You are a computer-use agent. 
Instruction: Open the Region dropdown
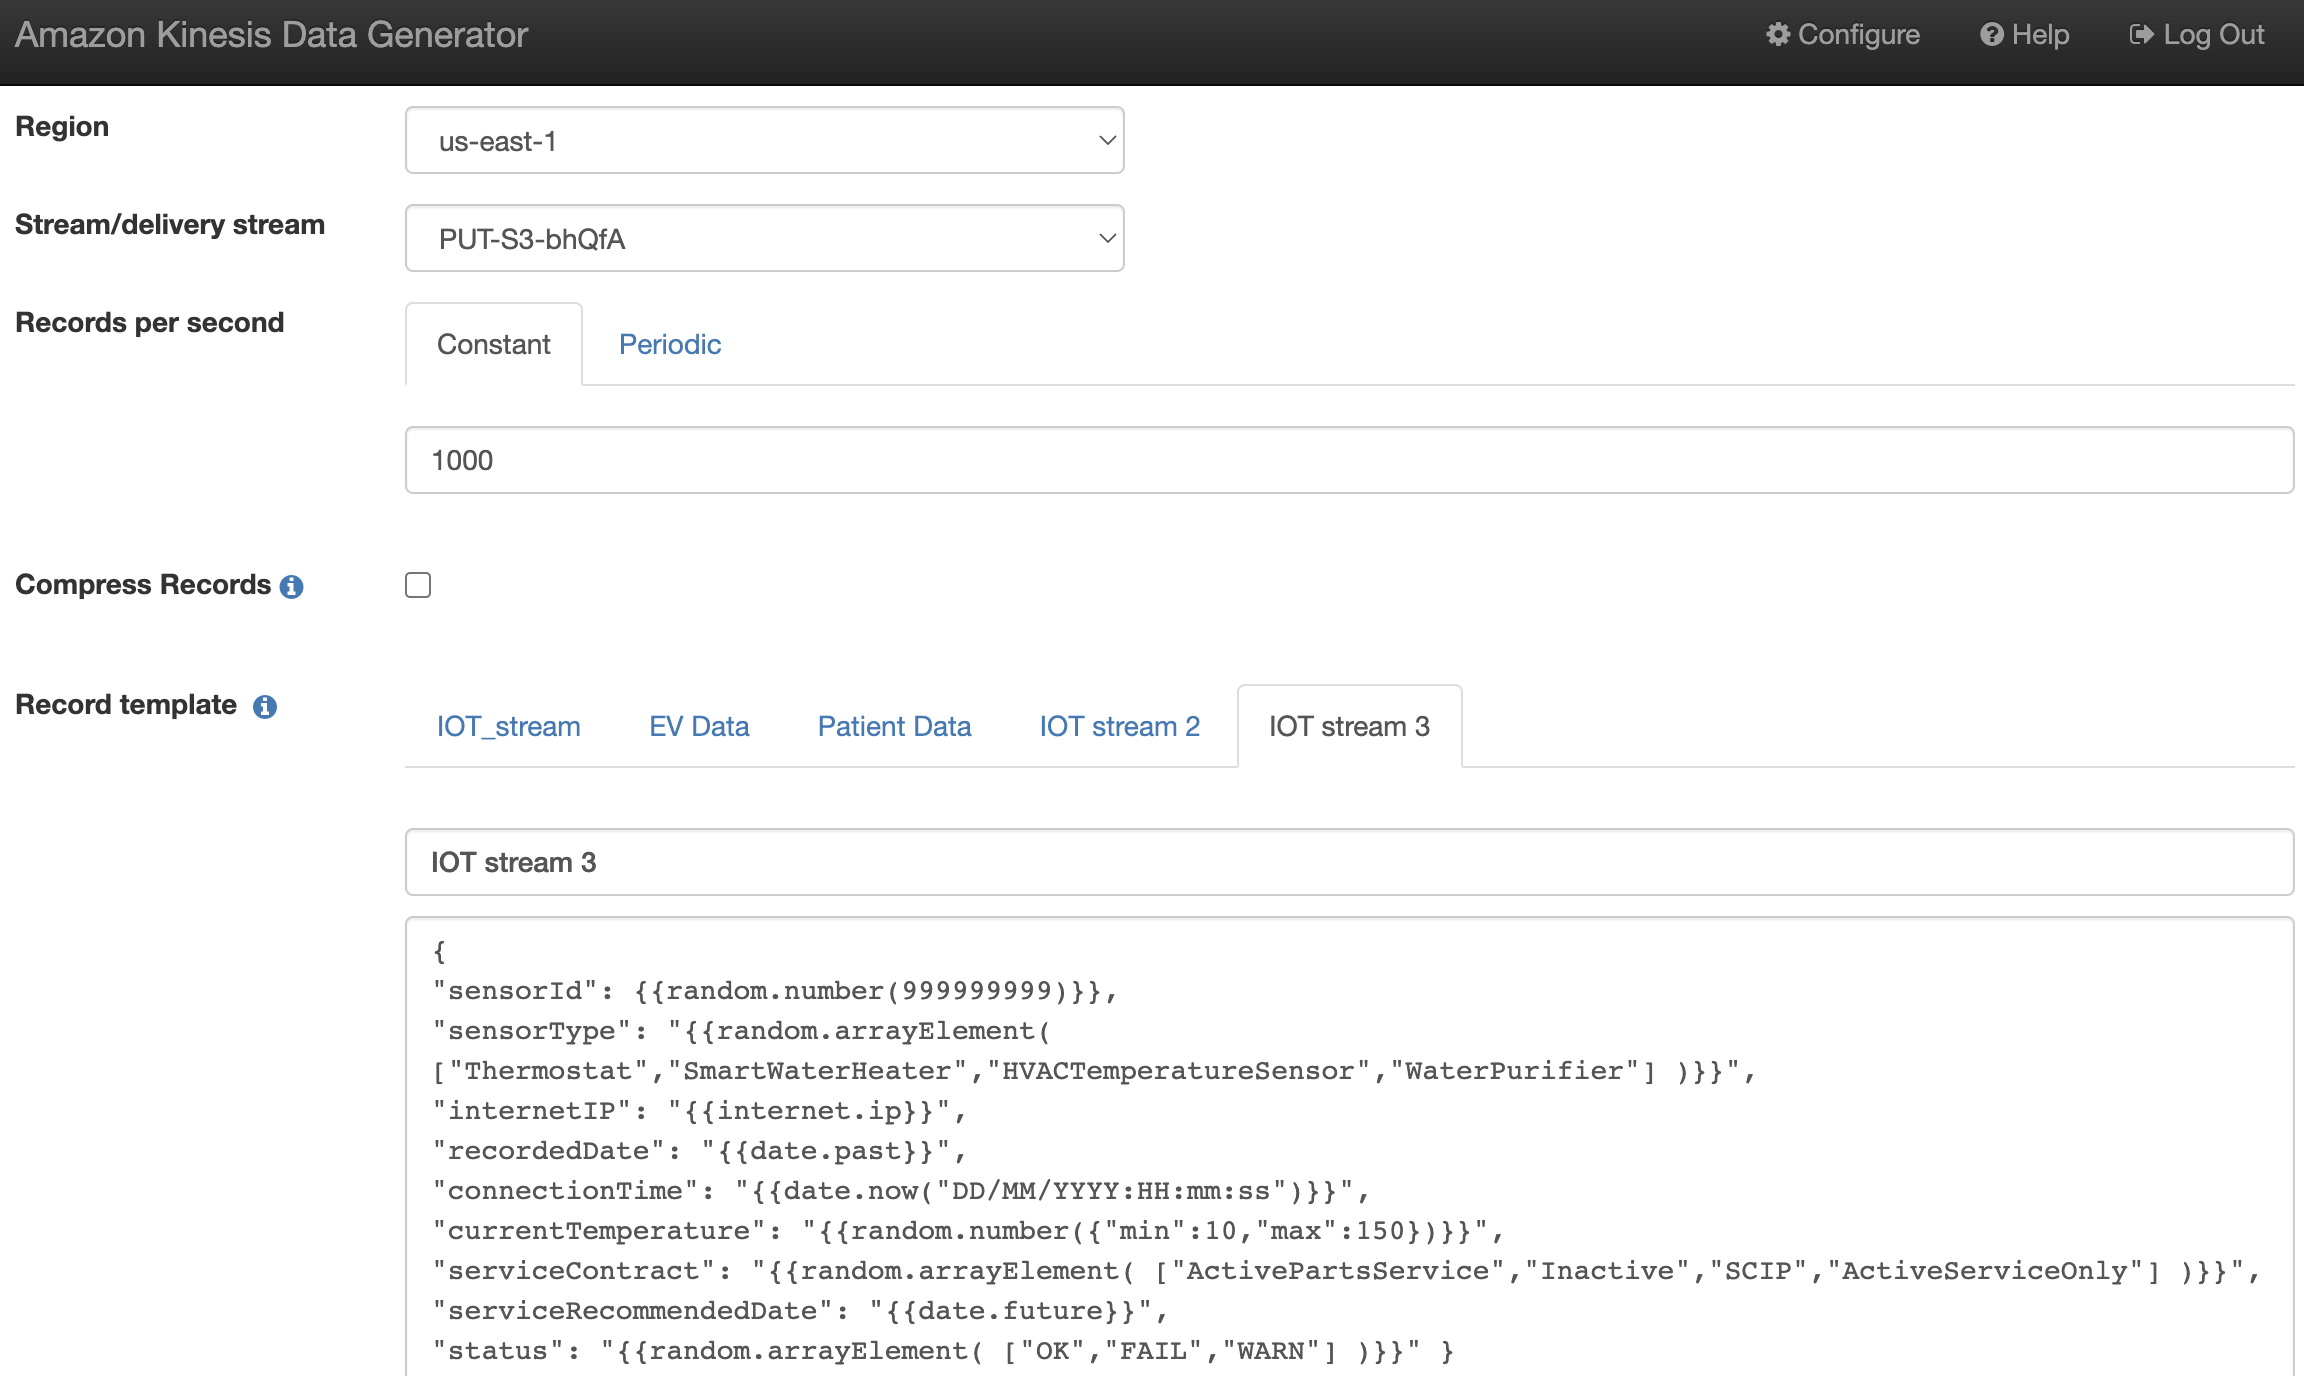[764, 141]
